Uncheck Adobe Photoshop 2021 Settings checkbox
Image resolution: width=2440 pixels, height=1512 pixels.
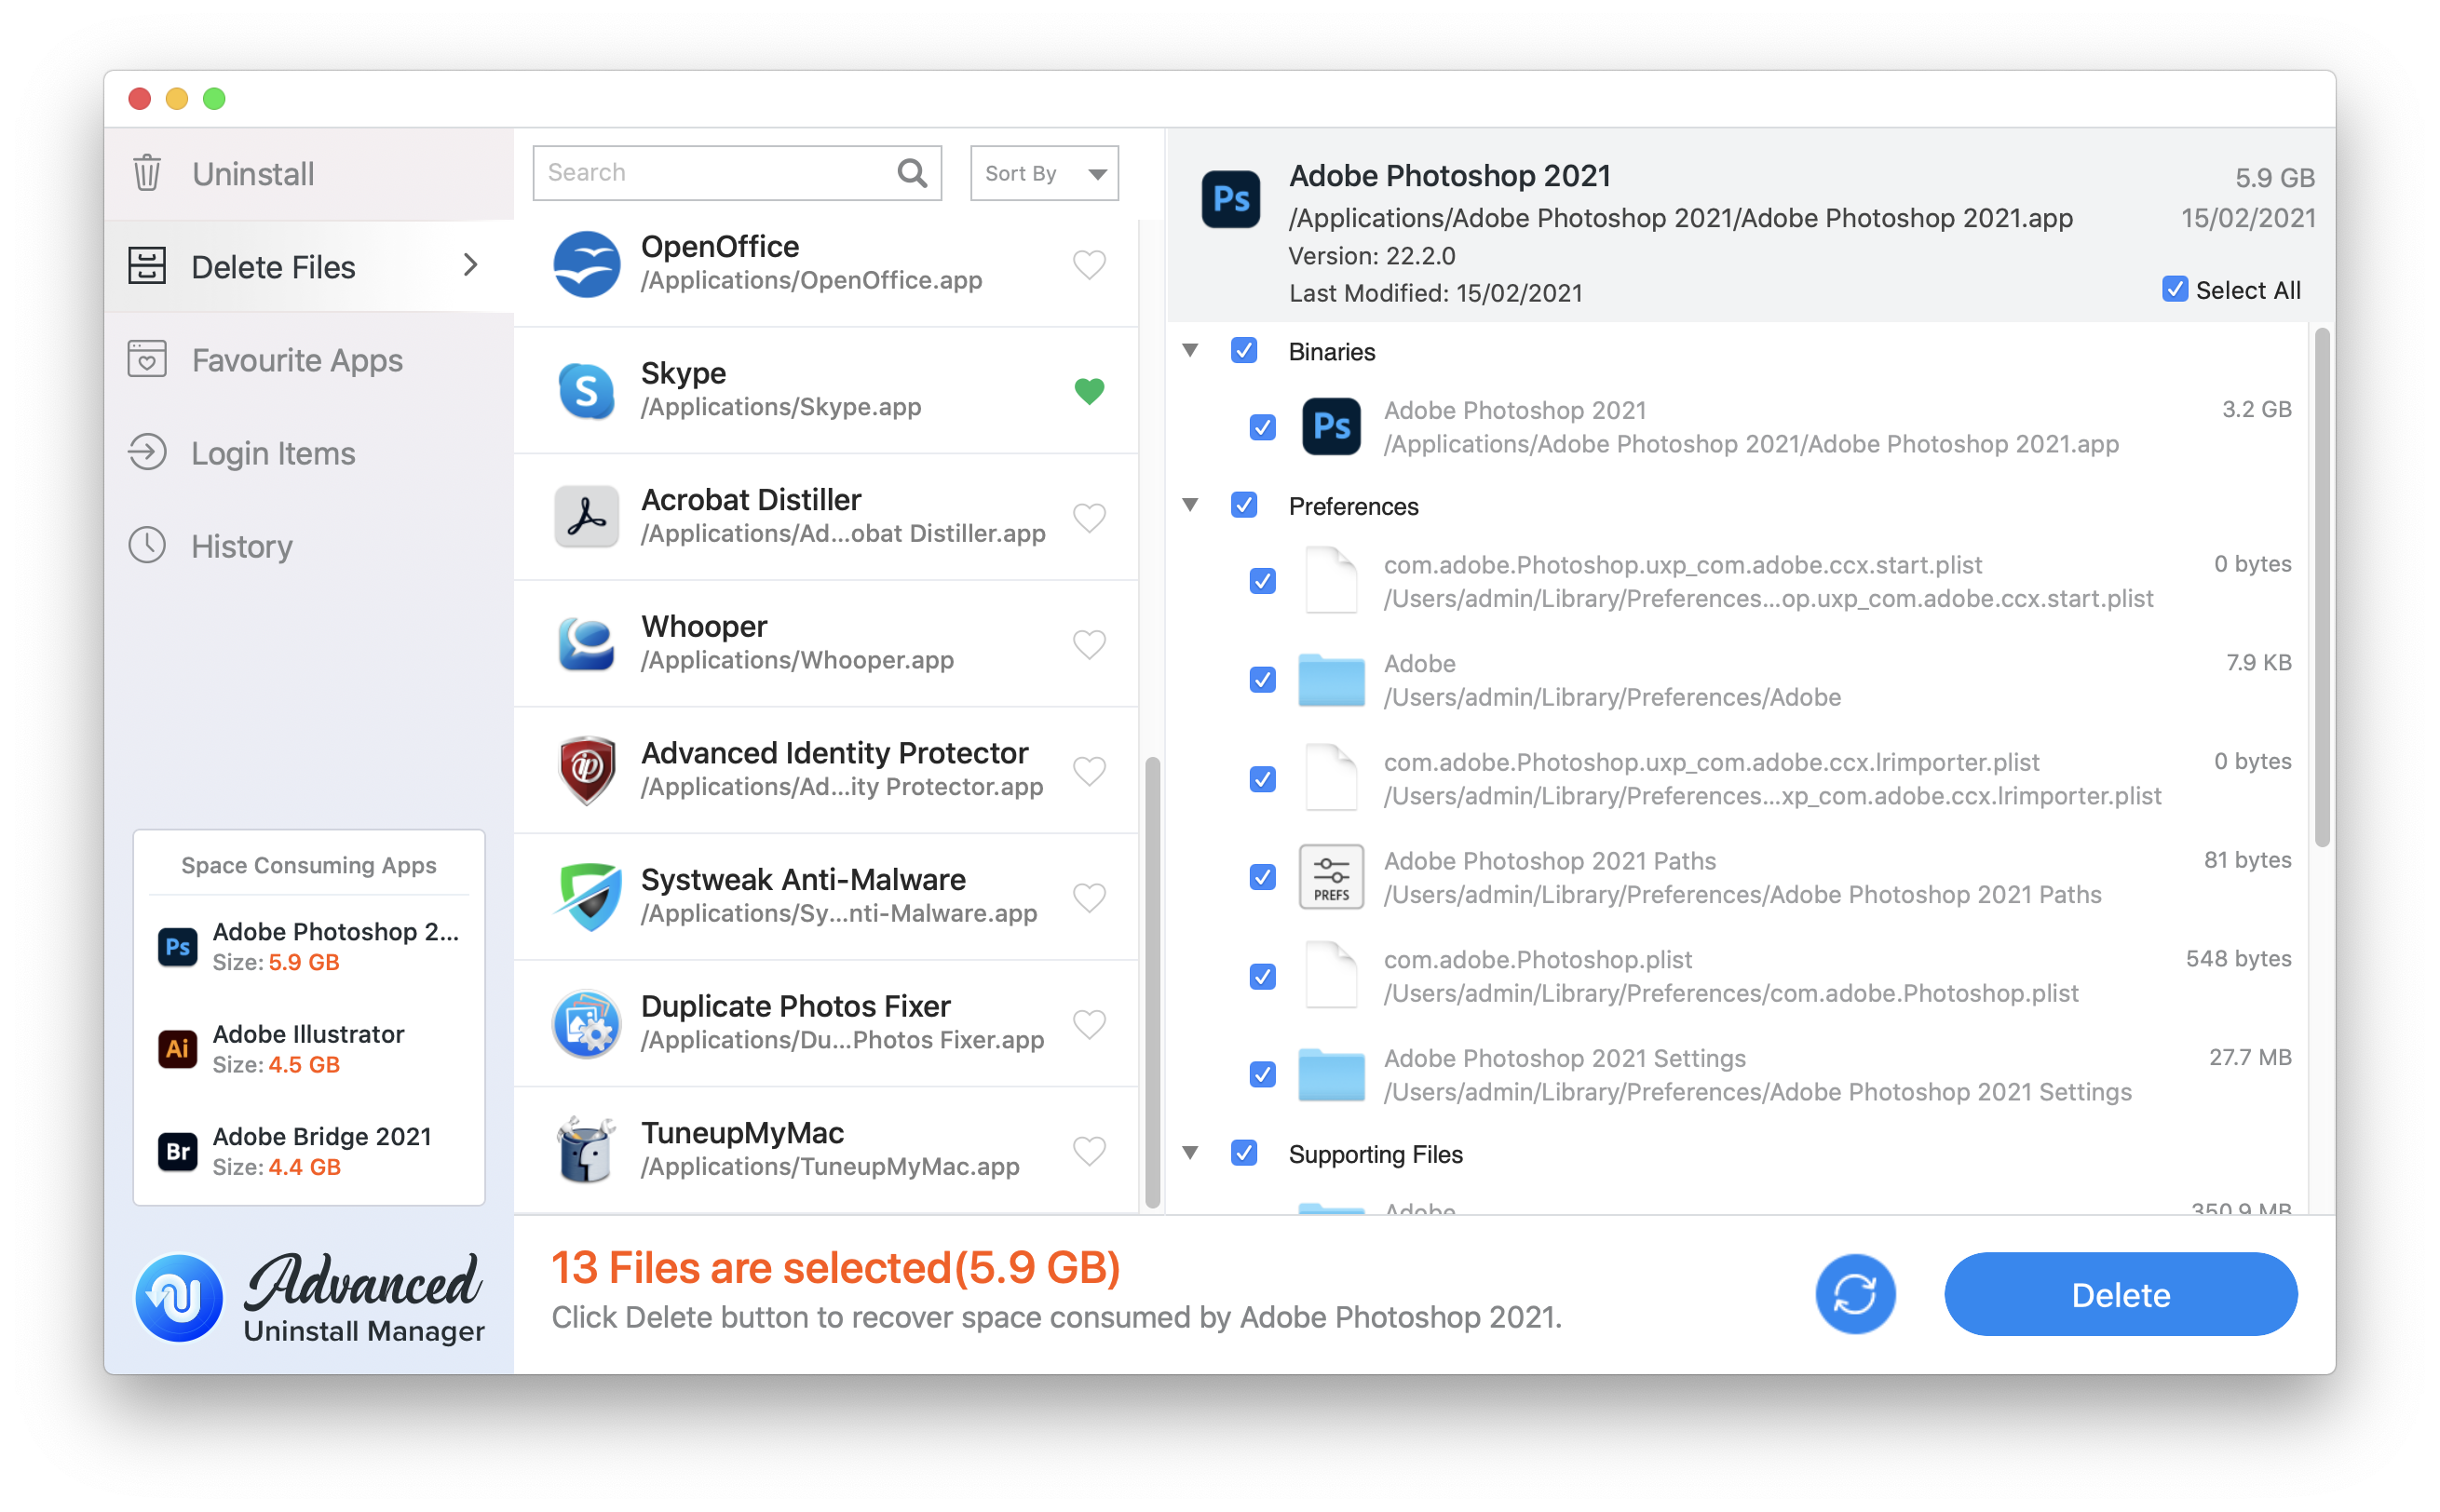coord(1262,1074)
